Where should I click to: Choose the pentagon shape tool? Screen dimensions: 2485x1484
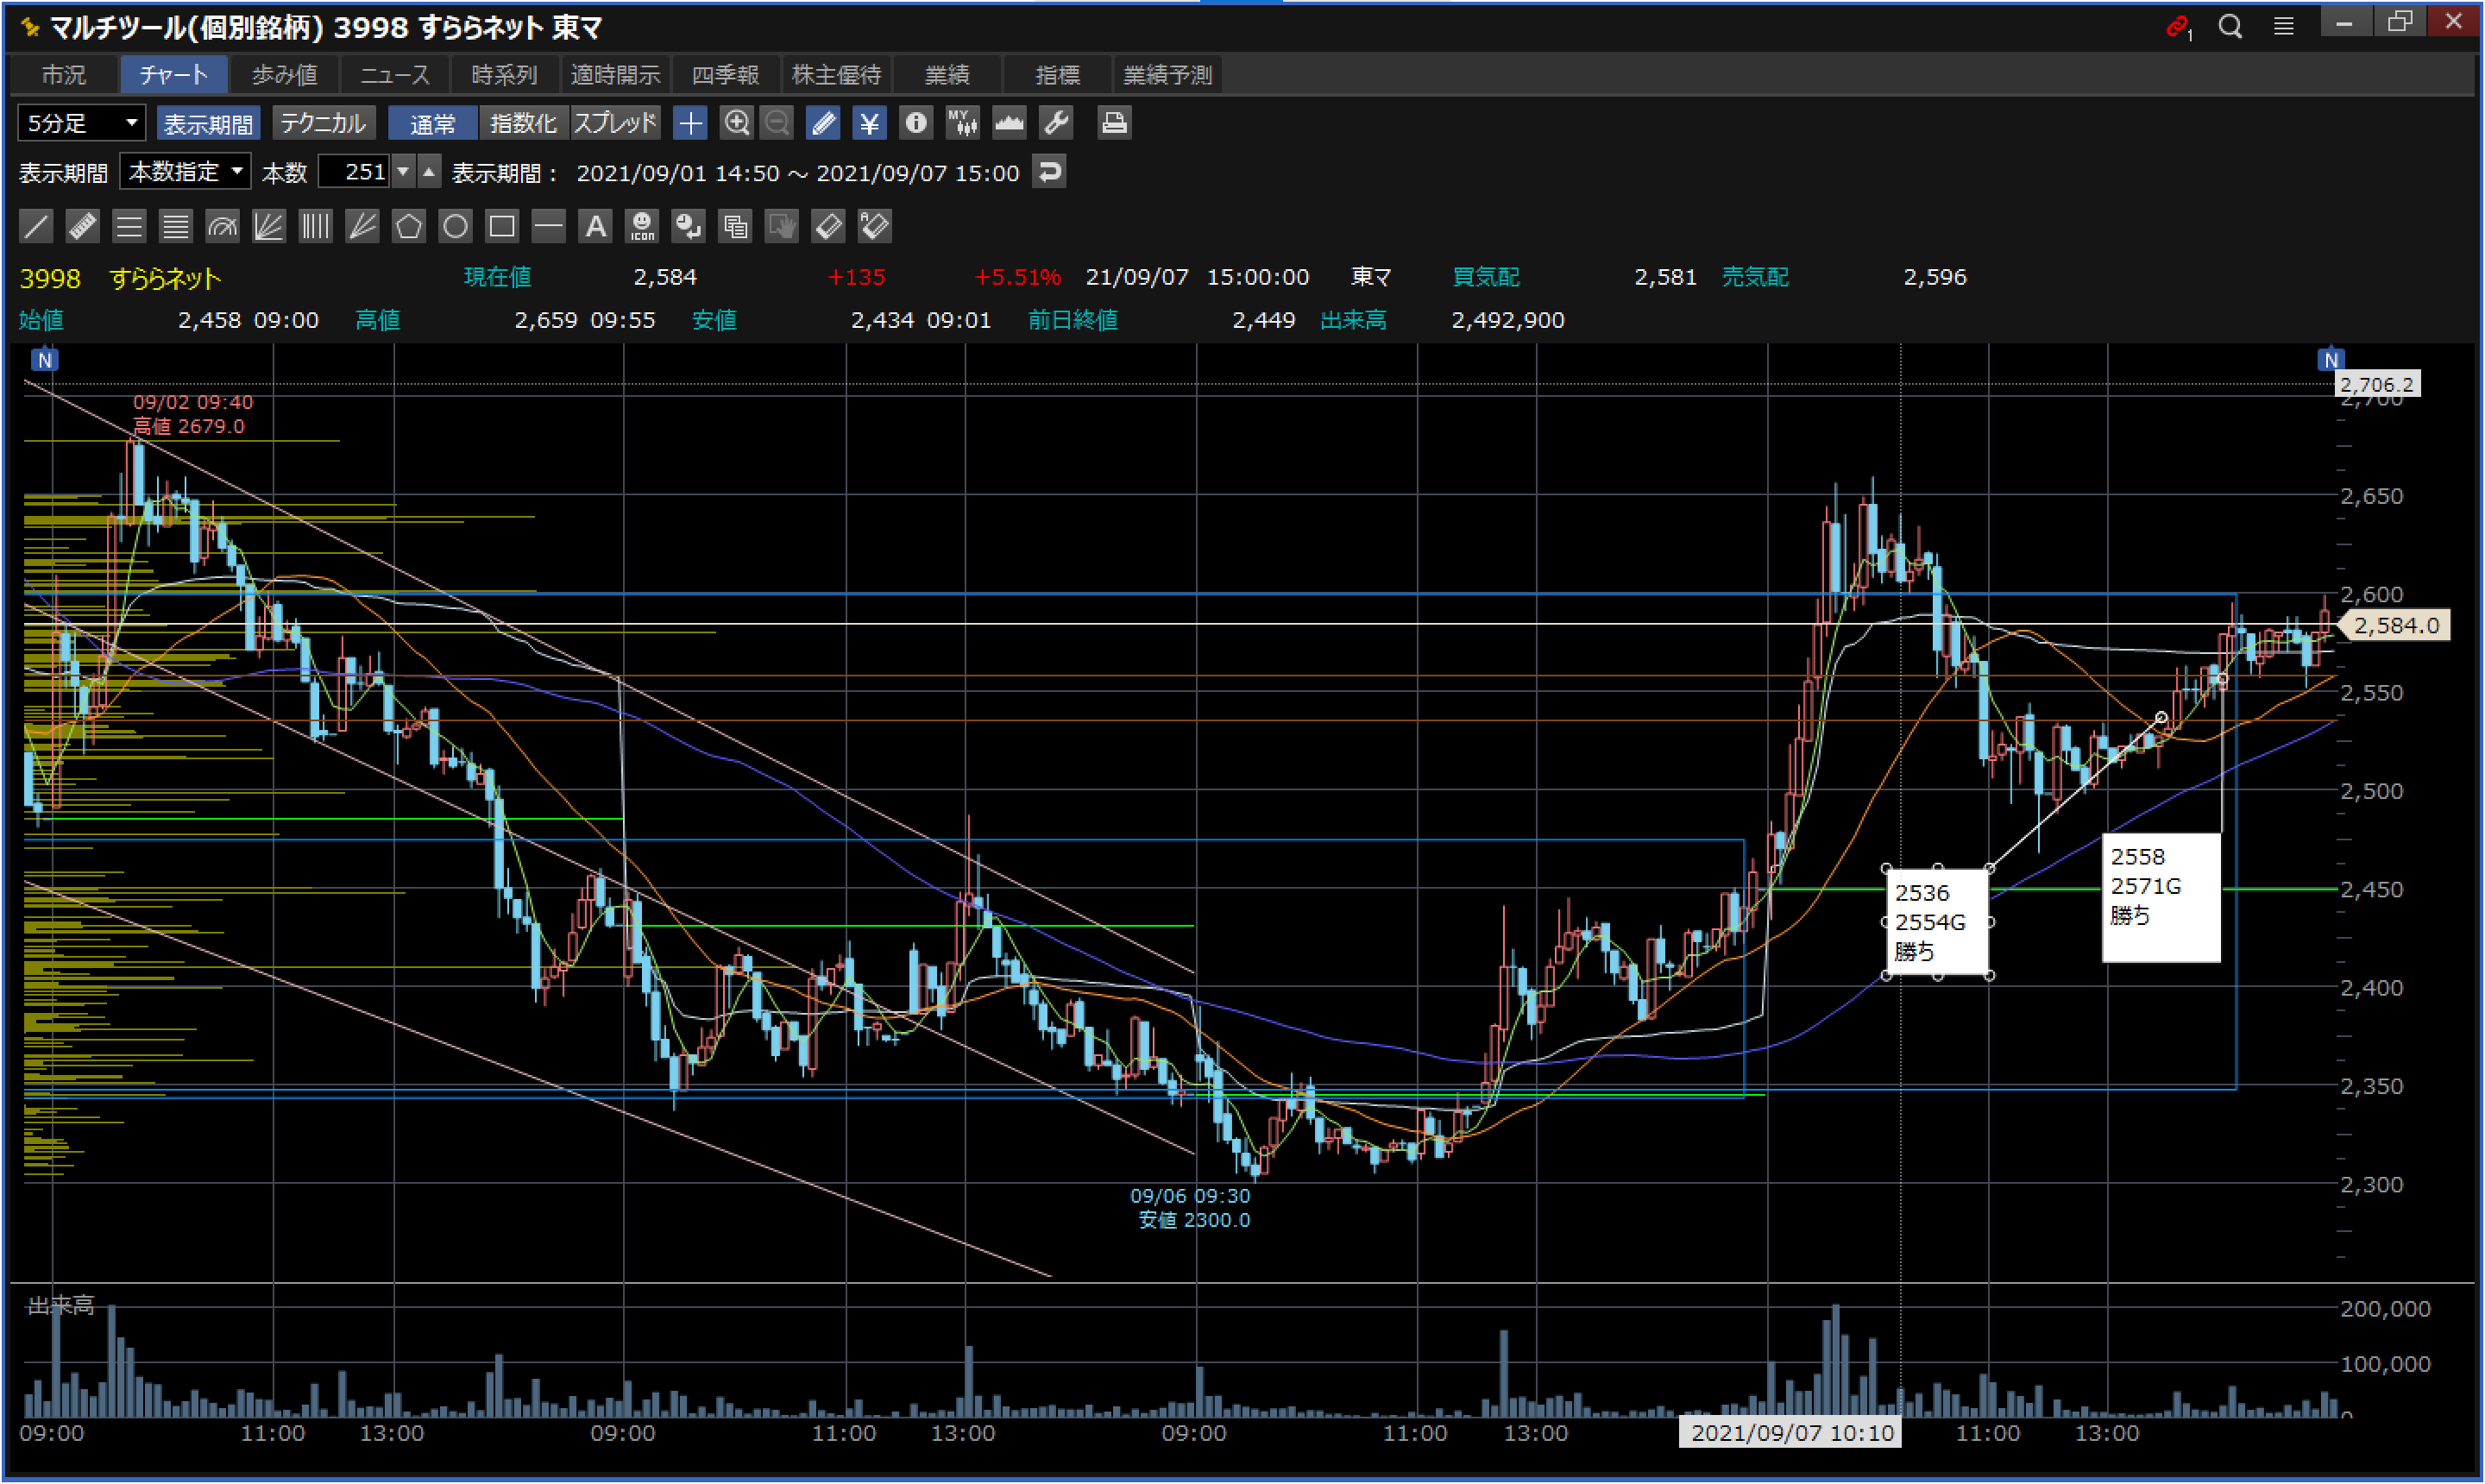(408, 226)
